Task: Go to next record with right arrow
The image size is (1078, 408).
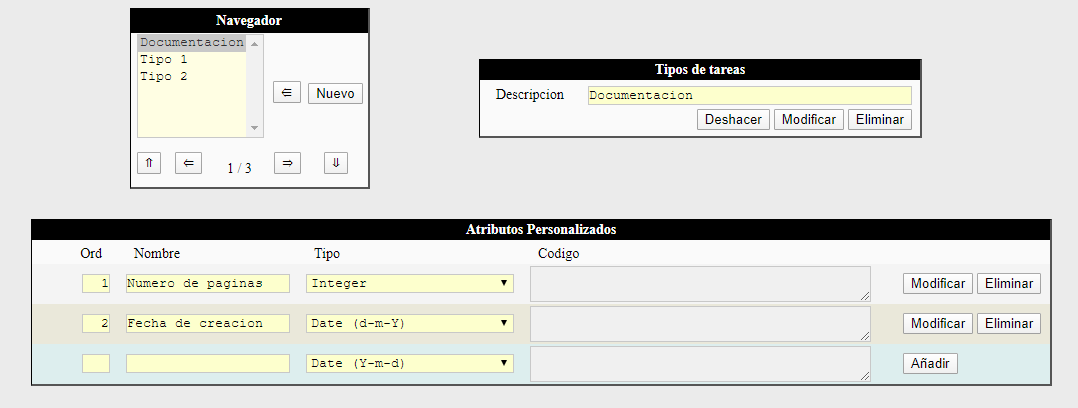Action: (287, 163)
